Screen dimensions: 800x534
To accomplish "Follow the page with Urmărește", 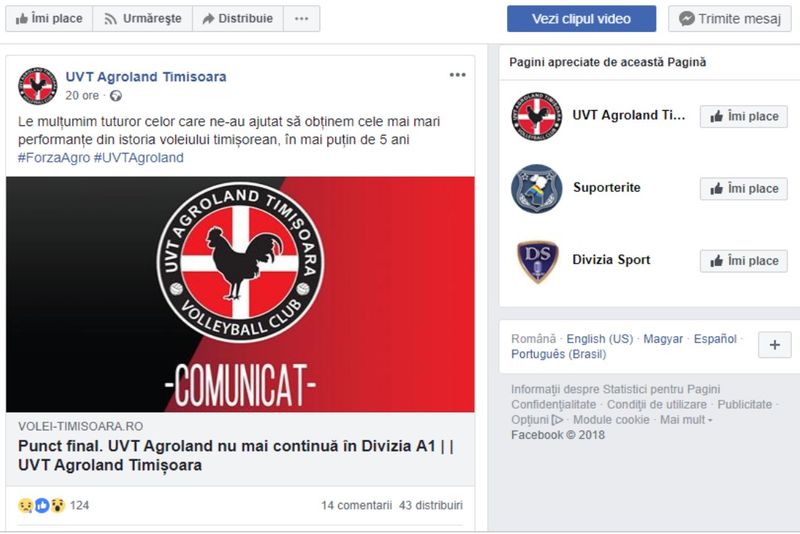I will click(x=143, y=19).
